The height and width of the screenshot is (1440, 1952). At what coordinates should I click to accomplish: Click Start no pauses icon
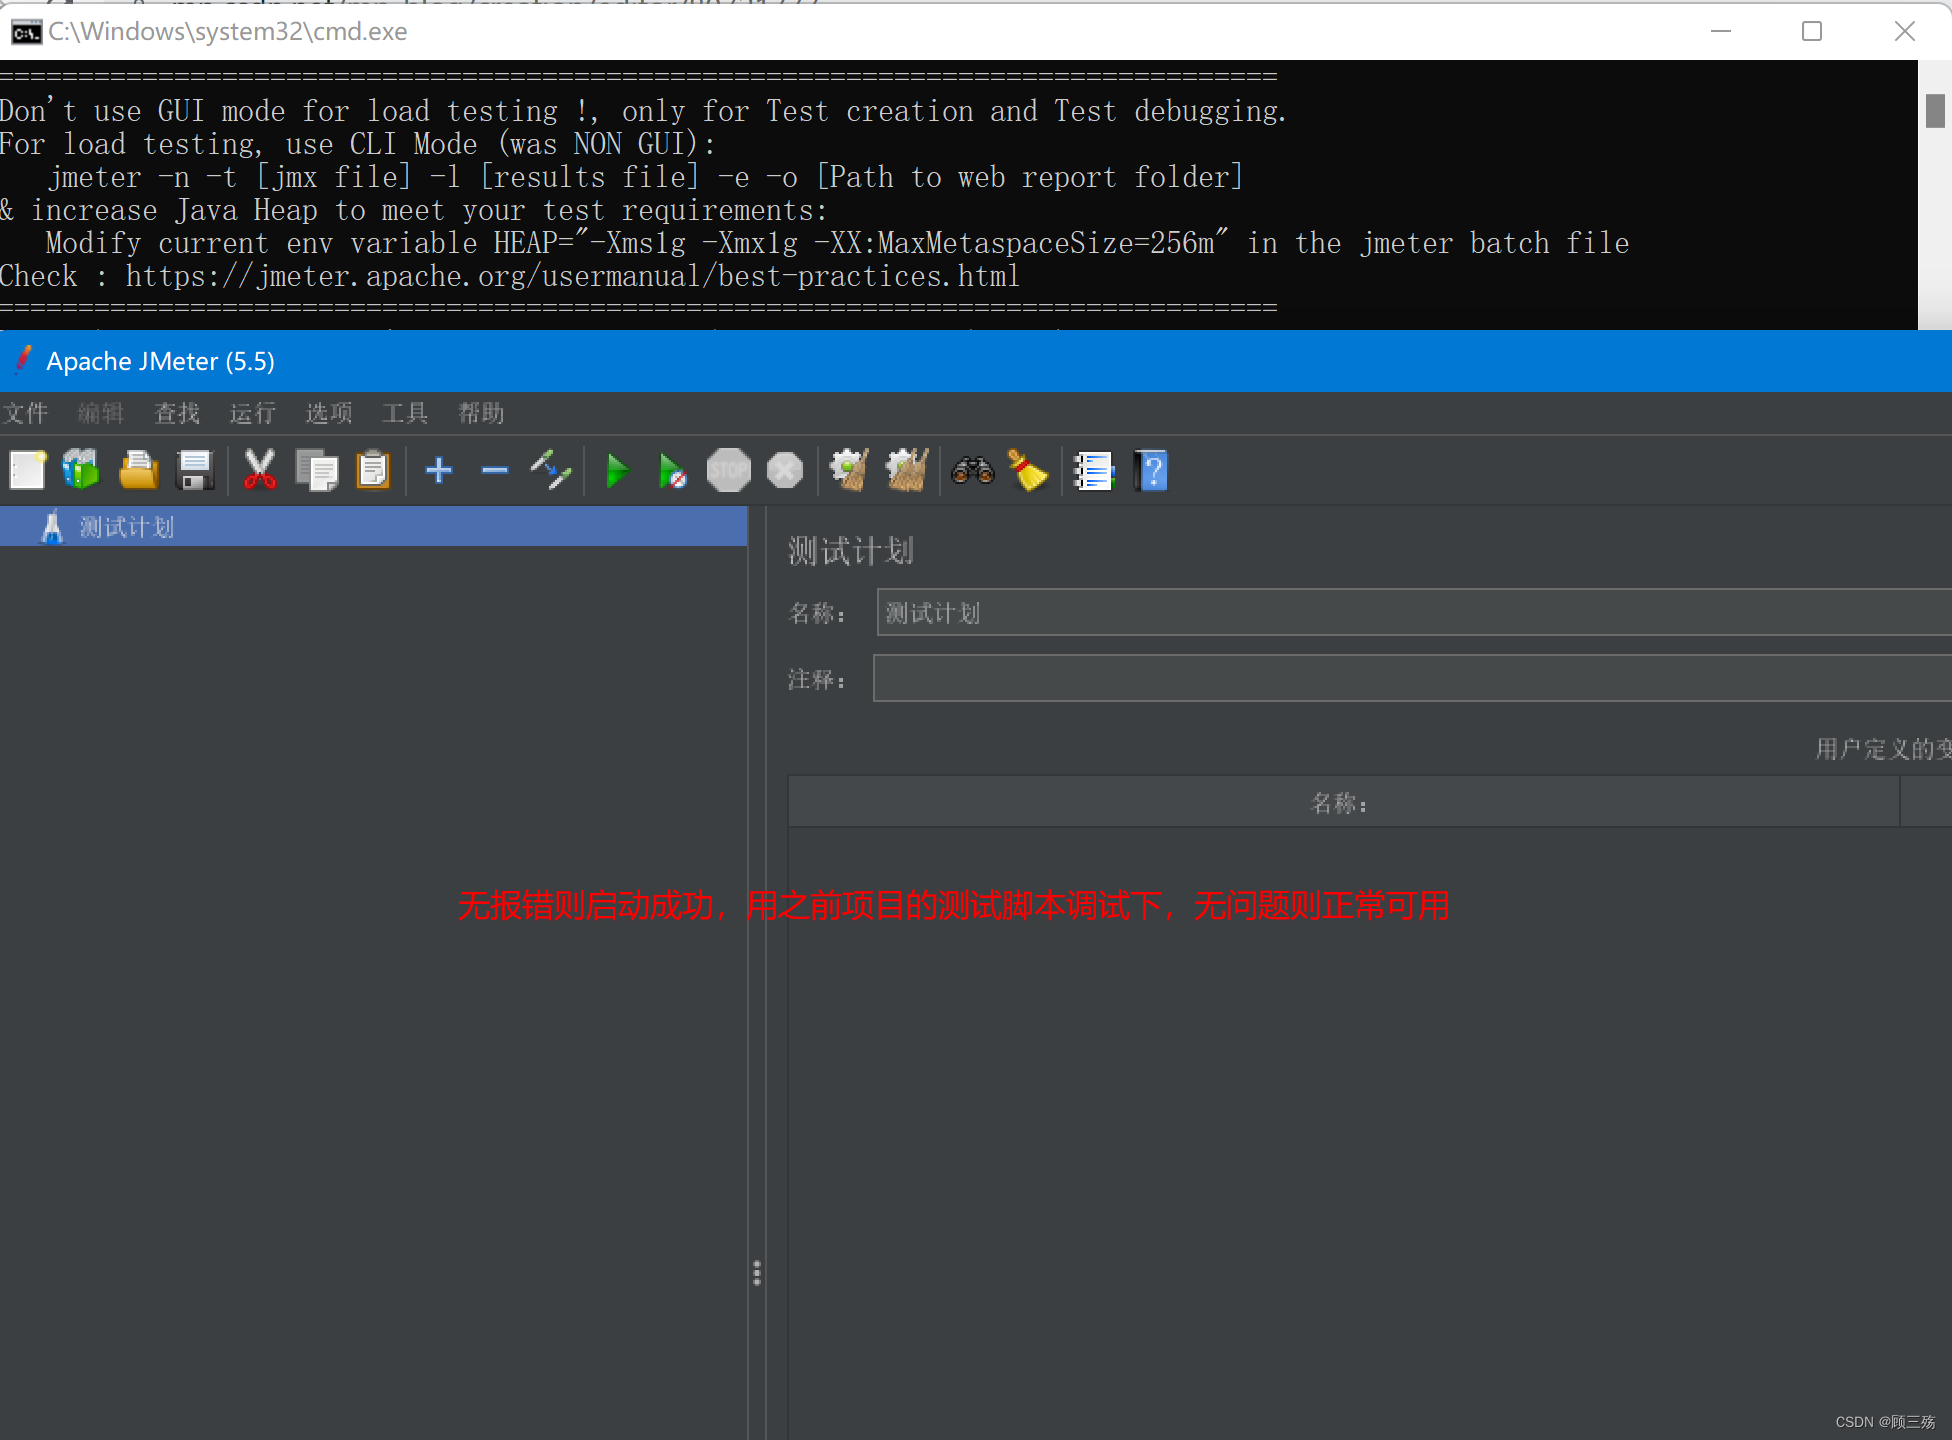pyautogui.click(x=672, y=470)
